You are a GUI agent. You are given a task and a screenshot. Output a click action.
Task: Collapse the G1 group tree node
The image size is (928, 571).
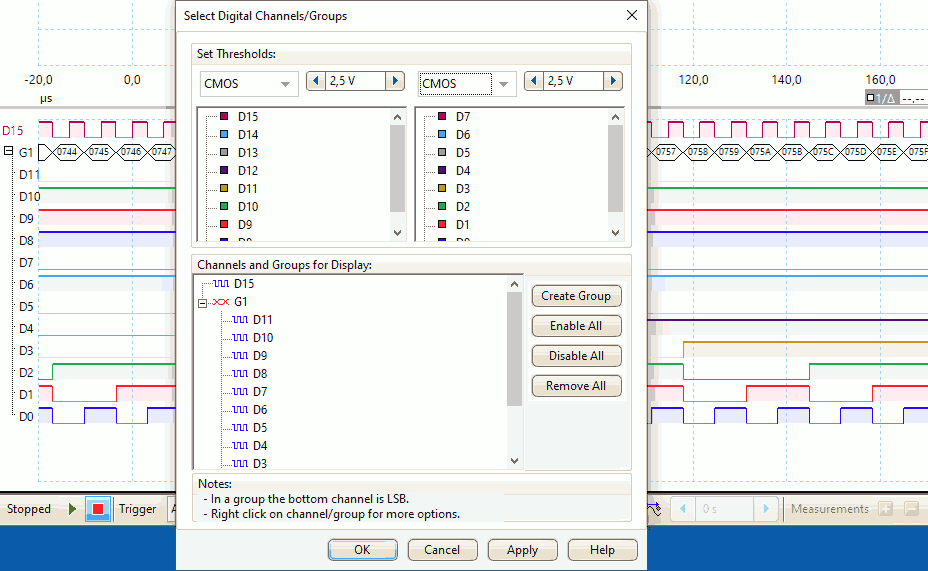(202, 302)
